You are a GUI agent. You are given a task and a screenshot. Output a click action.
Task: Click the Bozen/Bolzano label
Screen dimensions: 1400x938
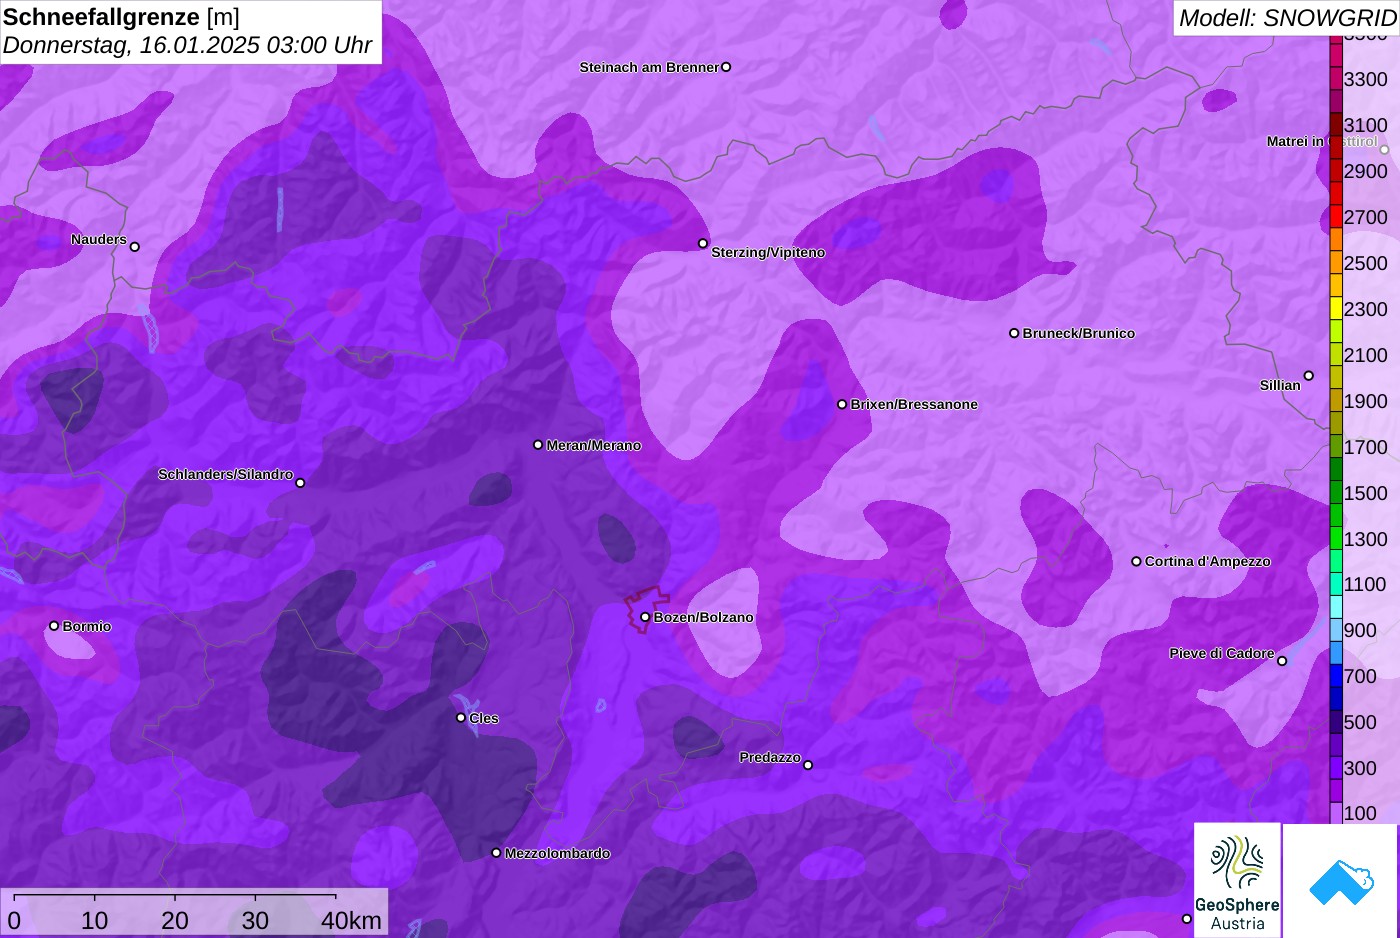(x=704, y=618)
